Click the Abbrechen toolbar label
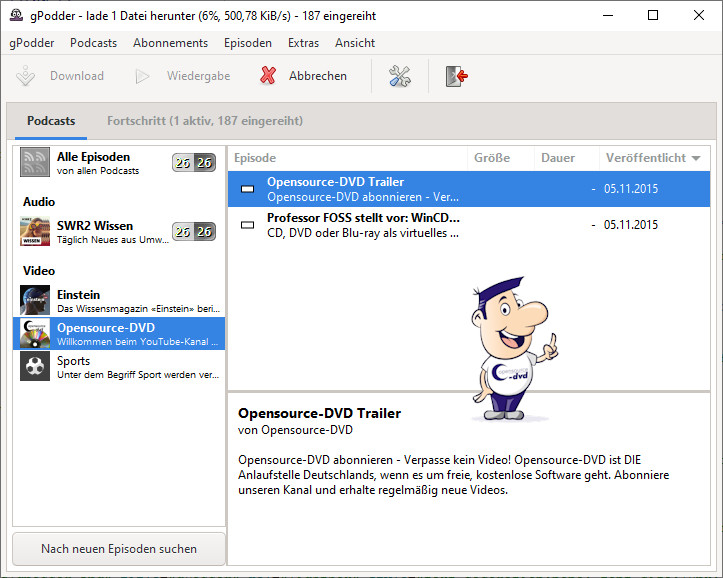This screenshot has height=578, width=723. pos(318,76)
